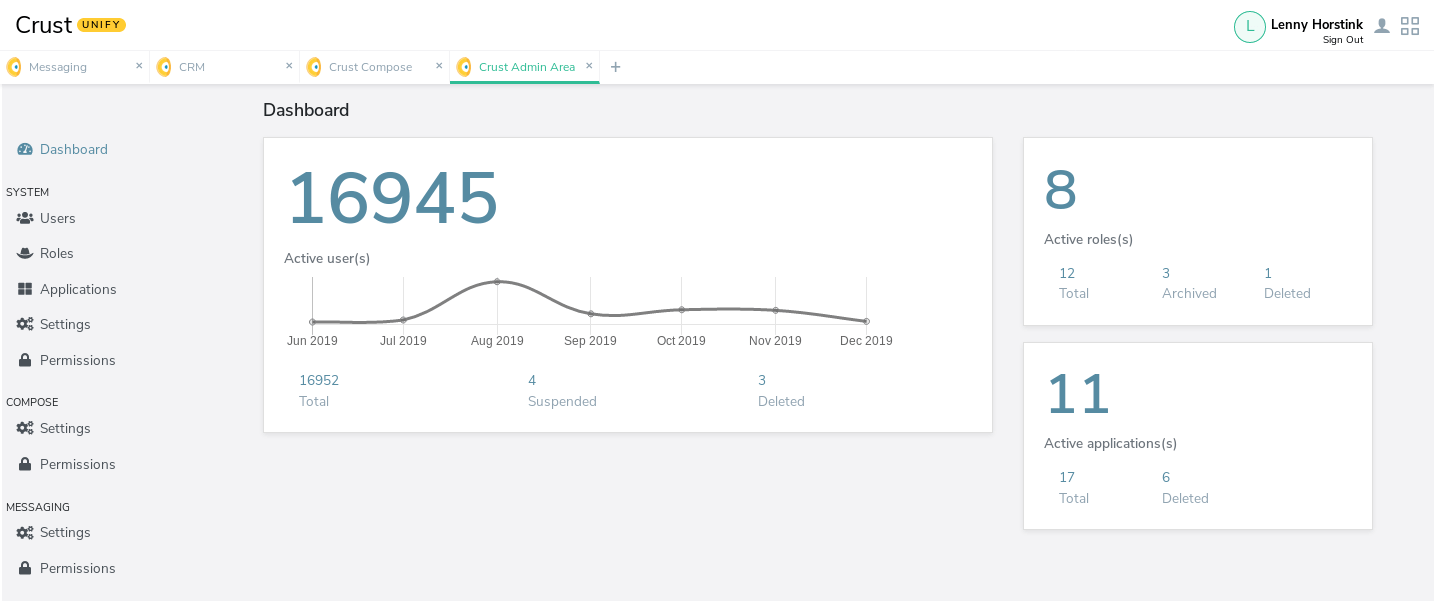1434x601 pixels.
Task: Open the user profile icon in header
Action: [x=1382, y=26]
